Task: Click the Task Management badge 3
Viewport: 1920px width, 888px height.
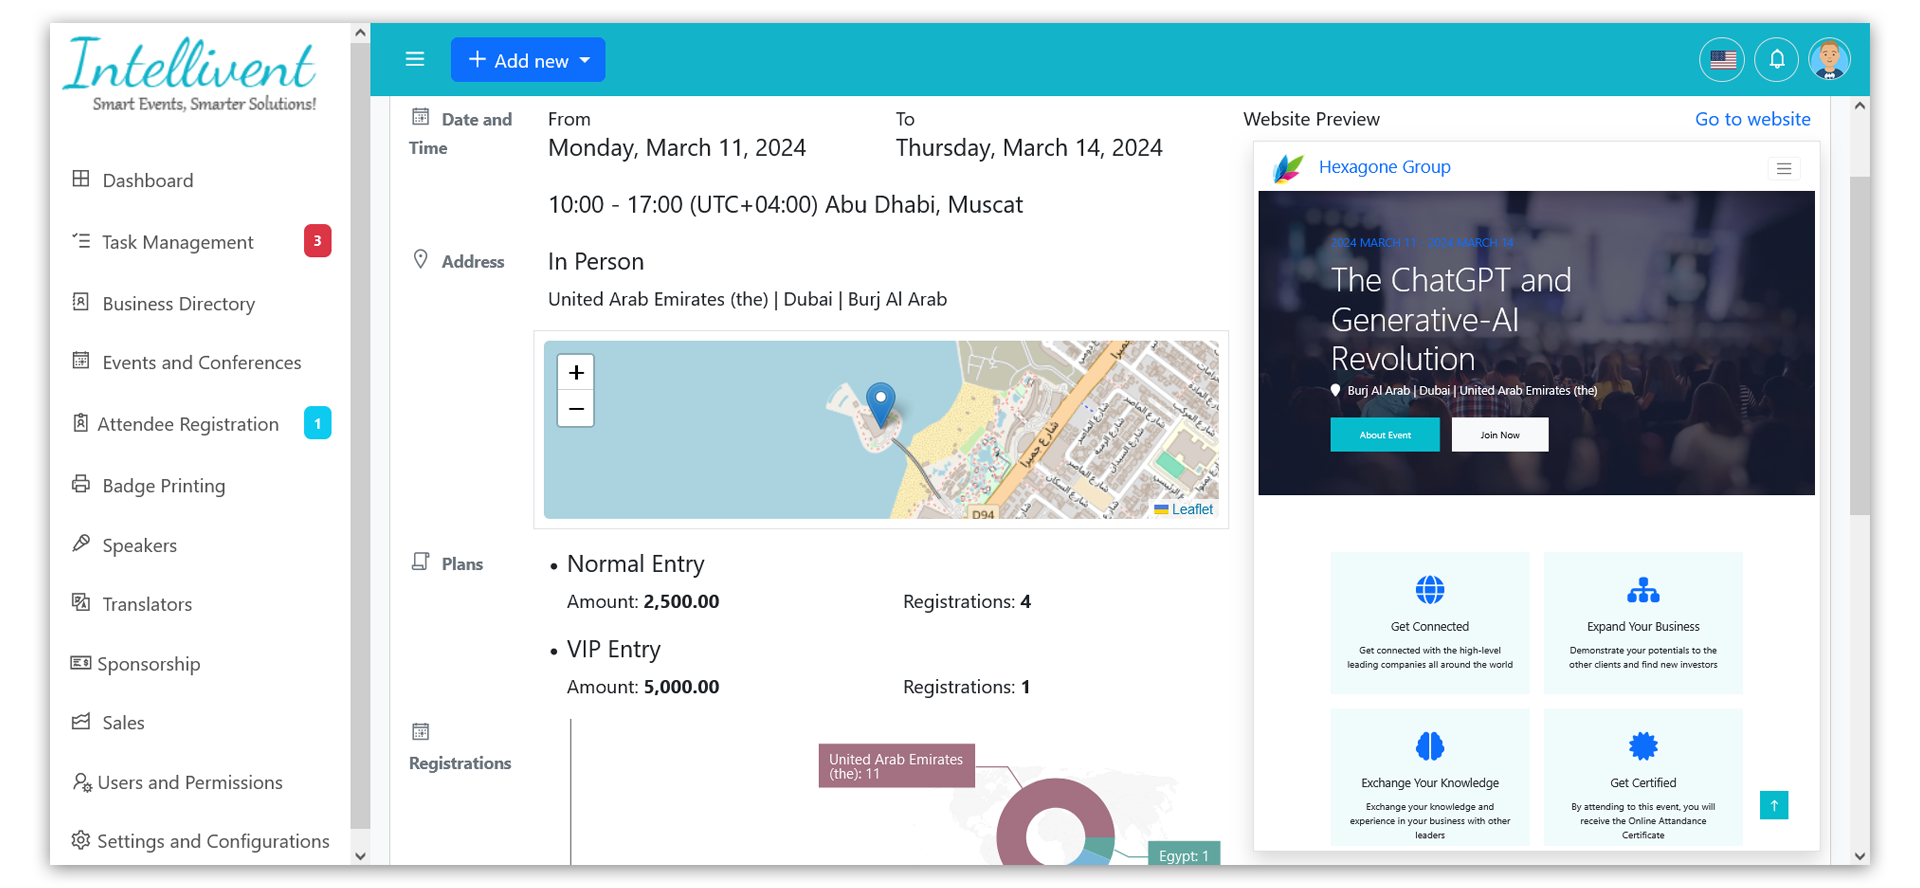Action: (317, 241)
